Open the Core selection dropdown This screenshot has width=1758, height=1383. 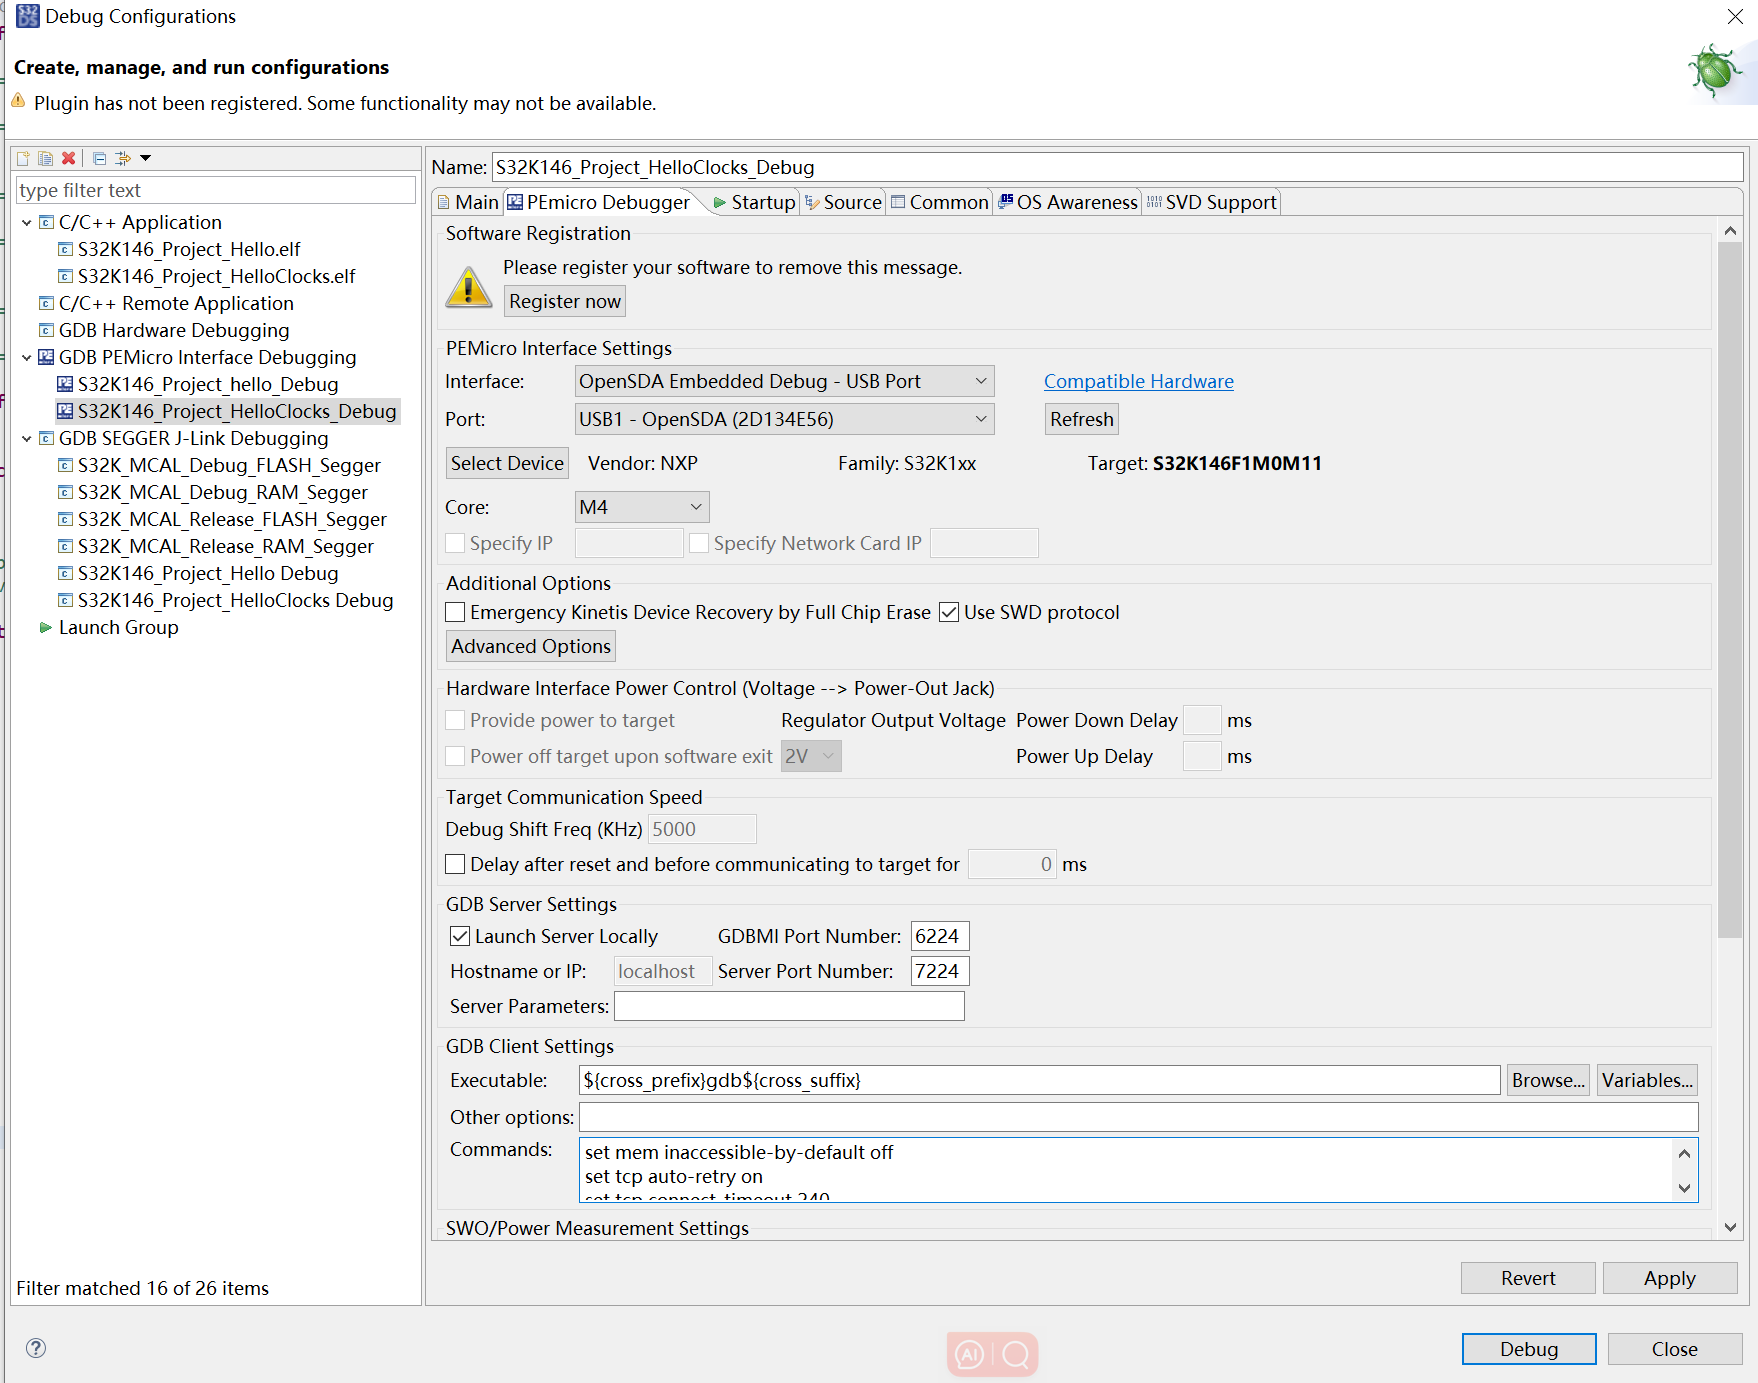pos(695,507)
